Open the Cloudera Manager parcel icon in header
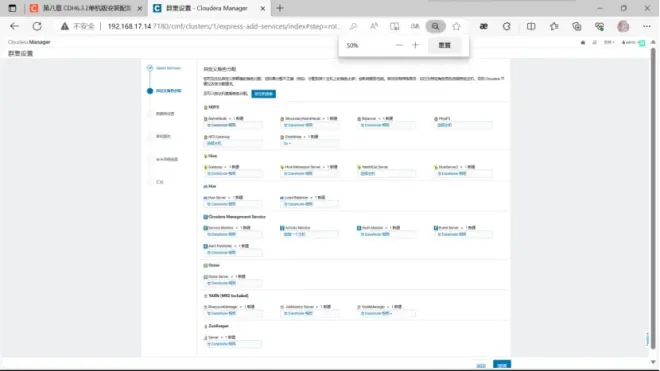This screenshot has height=371, width=660. 583,43
